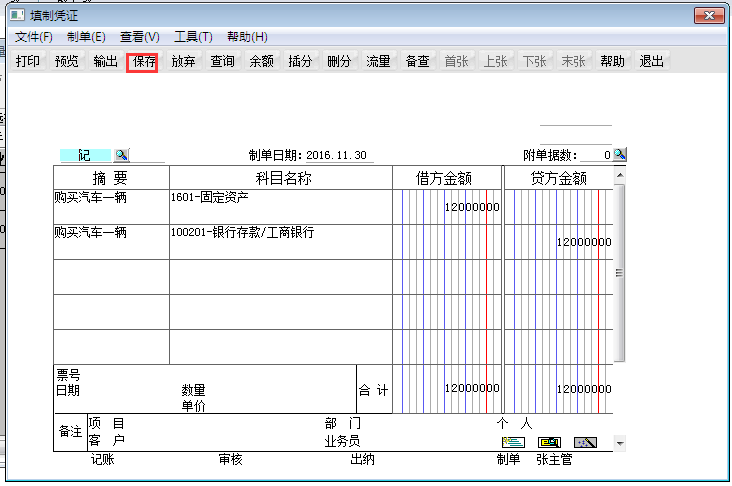Click the first white note icon at bottom right

pyautogui.click(x=512, y=442)
